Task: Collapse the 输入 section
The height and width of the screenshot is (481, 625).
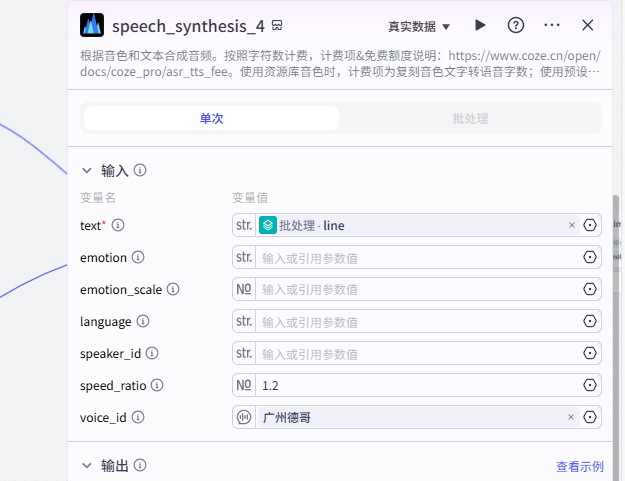Action: point(87,171)
